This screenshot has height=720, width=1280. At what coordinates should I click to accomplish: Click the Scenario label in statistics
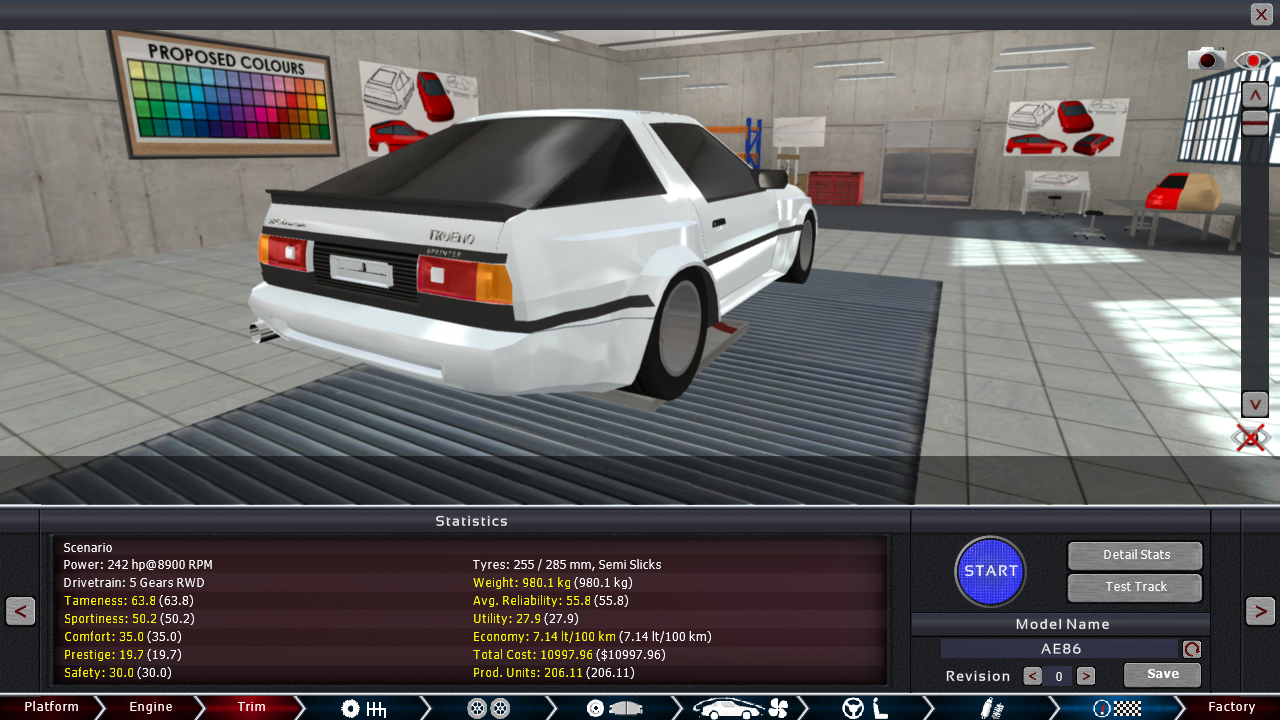click(88, 547)
